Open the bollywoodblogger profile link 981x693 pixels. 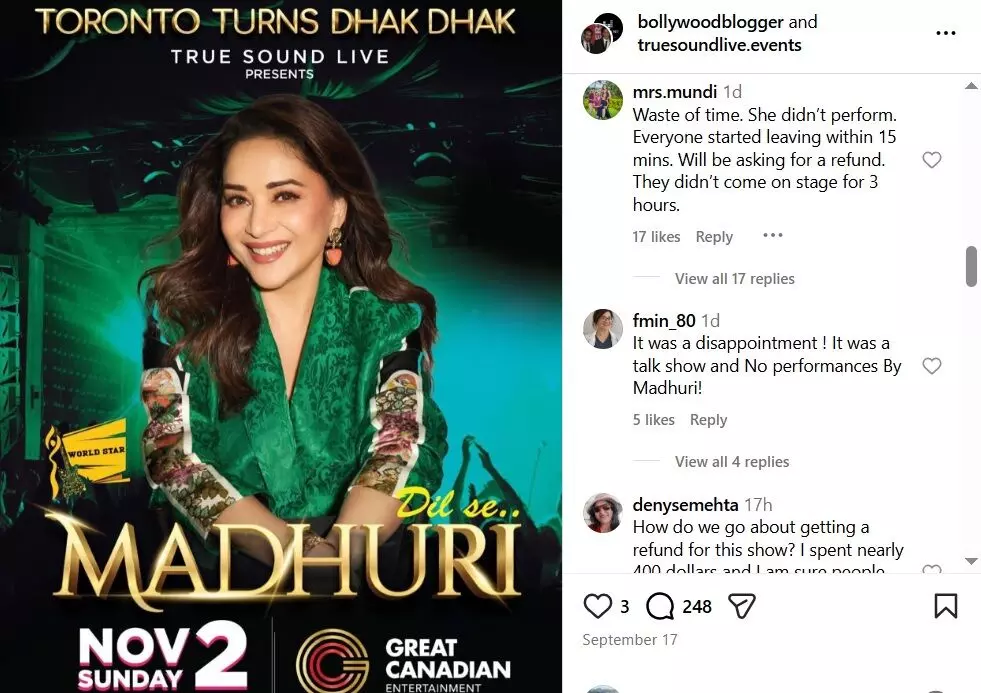(710, 22)
